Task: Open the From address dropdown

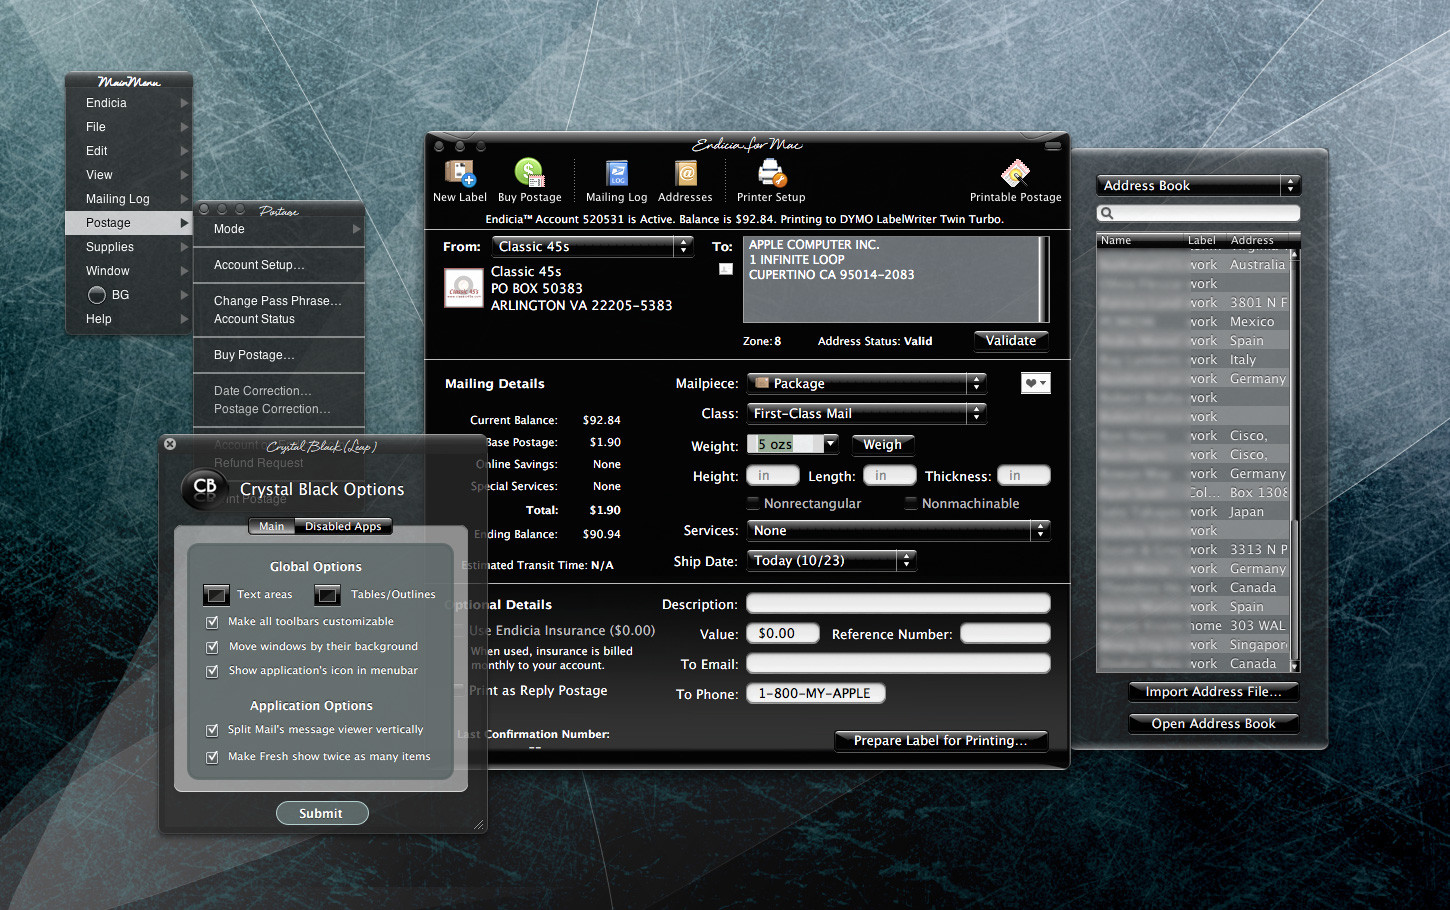Action: coord(592,246)
